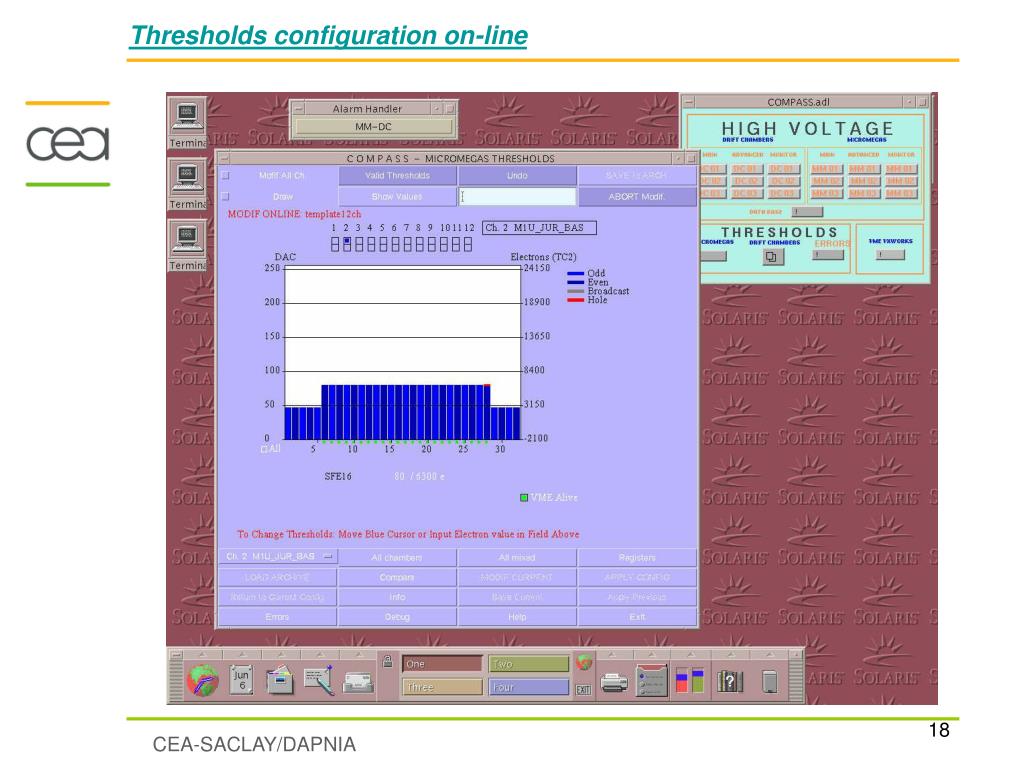Image resolution: width=1024 pixels, height=763 pixels.
Task: Click the Broadcast gray legend swatch
Action: pos(575,291)
